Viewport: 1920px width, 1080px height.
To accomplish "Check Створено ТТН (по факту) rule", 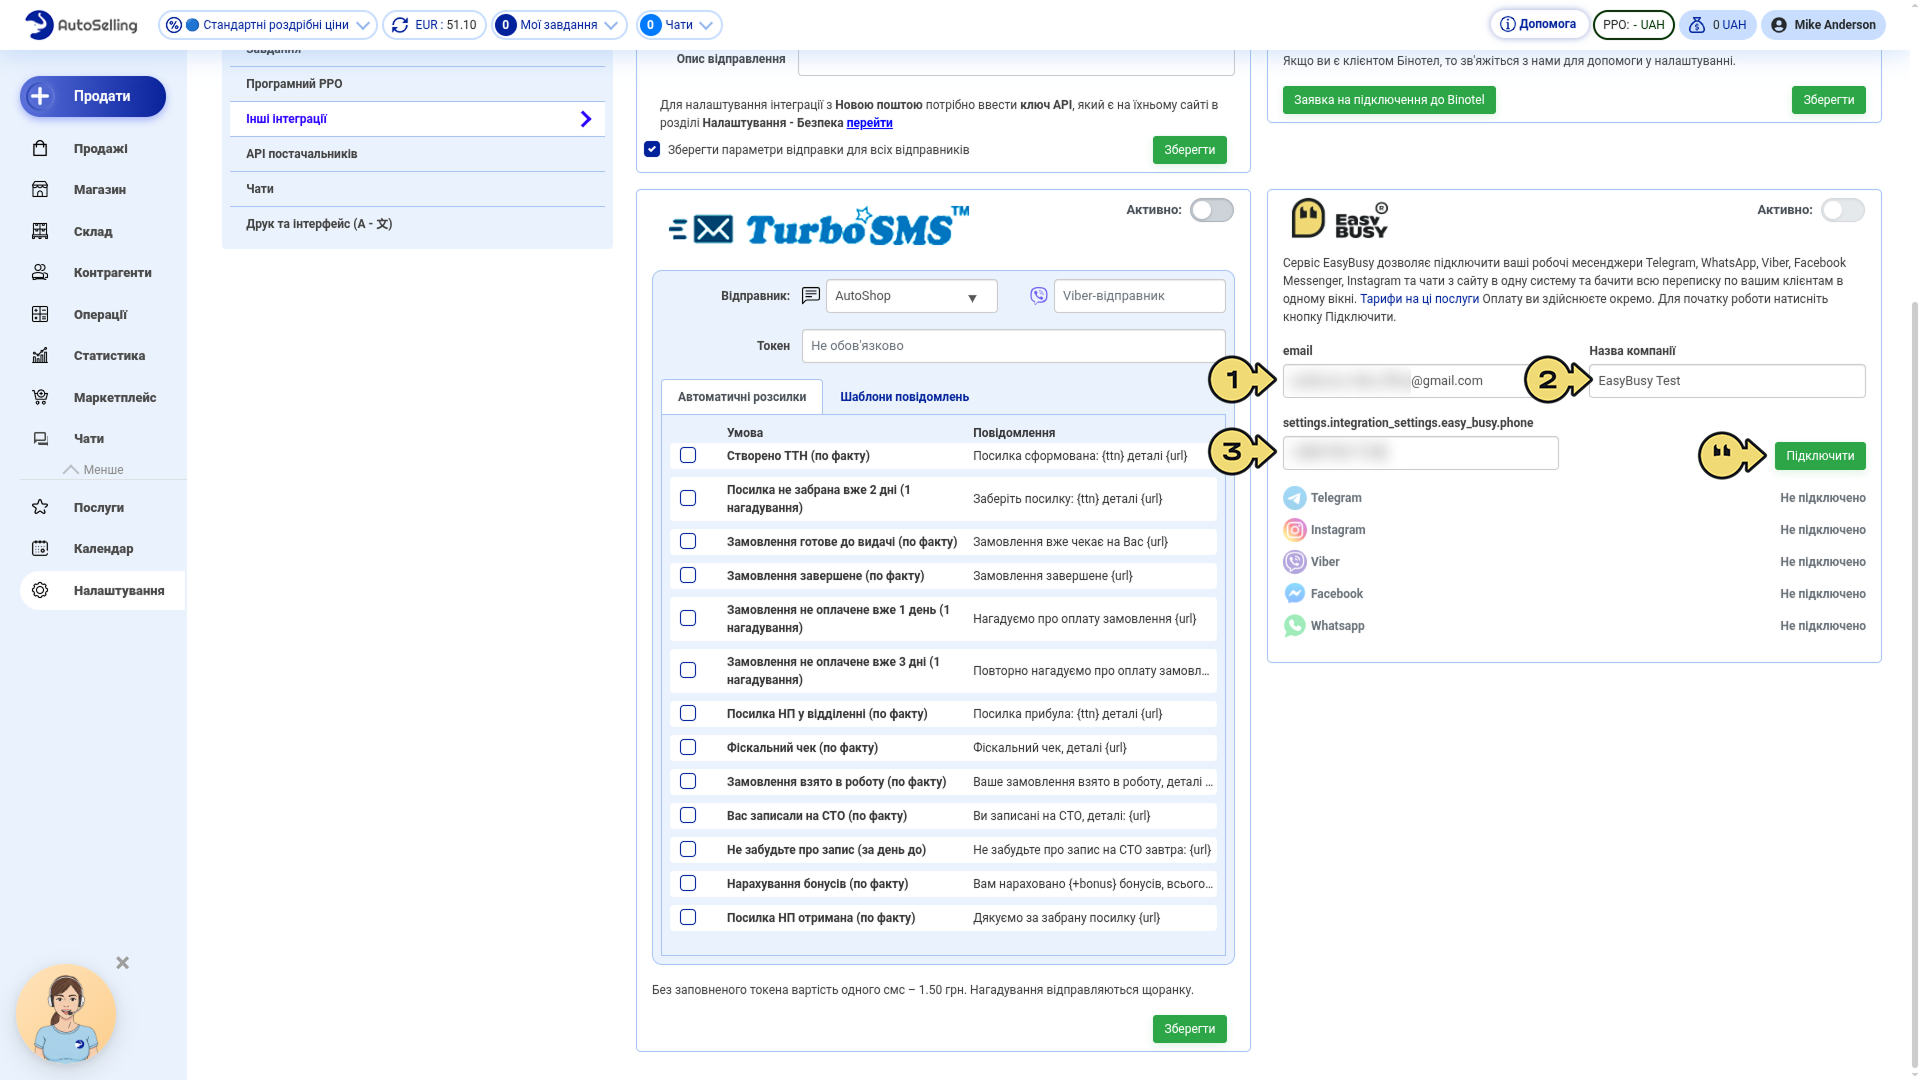I will 688,456.
